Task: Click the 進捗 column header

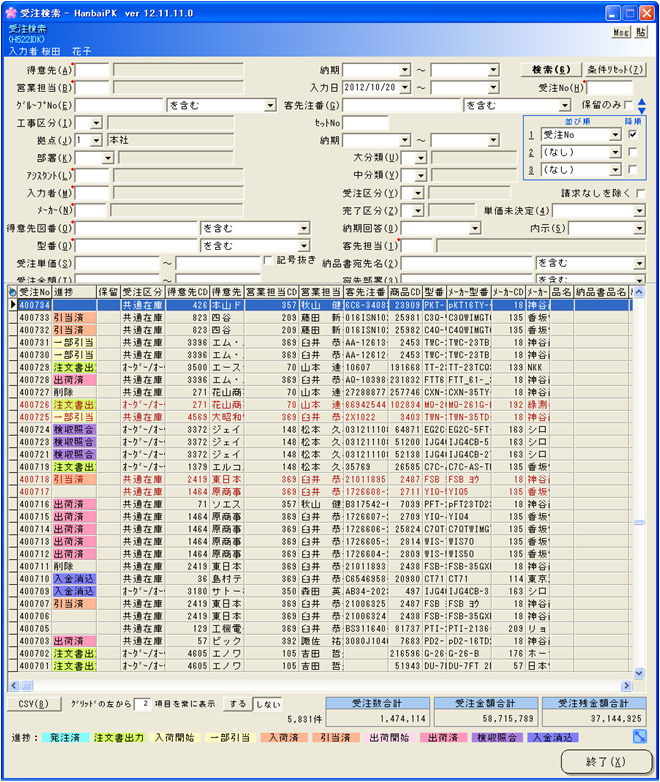Action: tap(72, 291)
